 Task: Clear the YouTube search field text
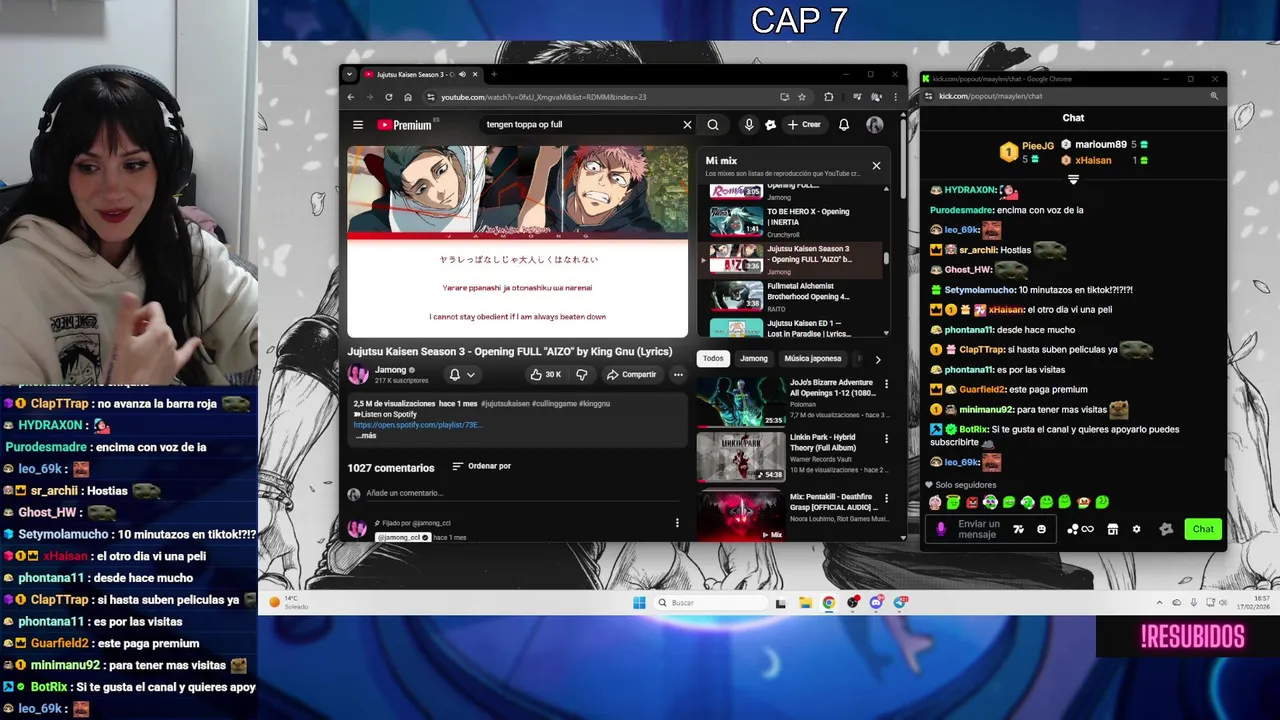coord(687,125)
